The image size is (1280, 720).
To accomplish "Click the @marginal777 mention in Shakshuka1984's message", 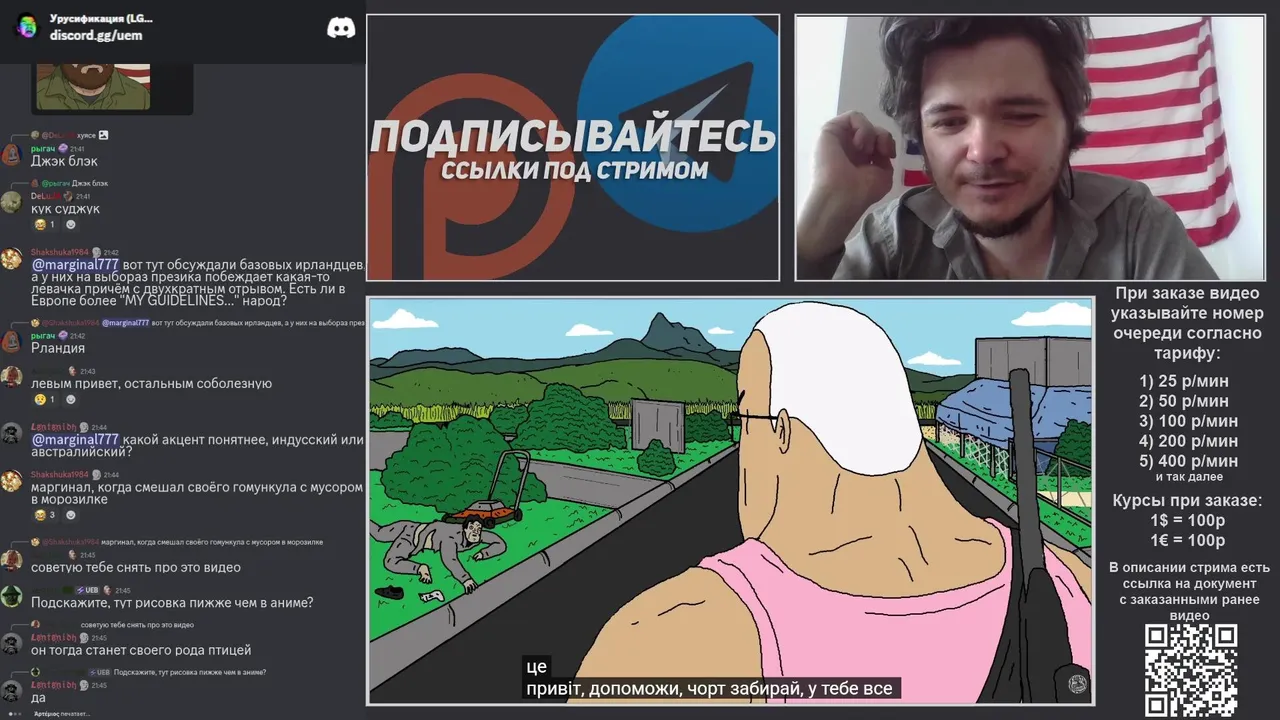I will (x=75, y=265).
